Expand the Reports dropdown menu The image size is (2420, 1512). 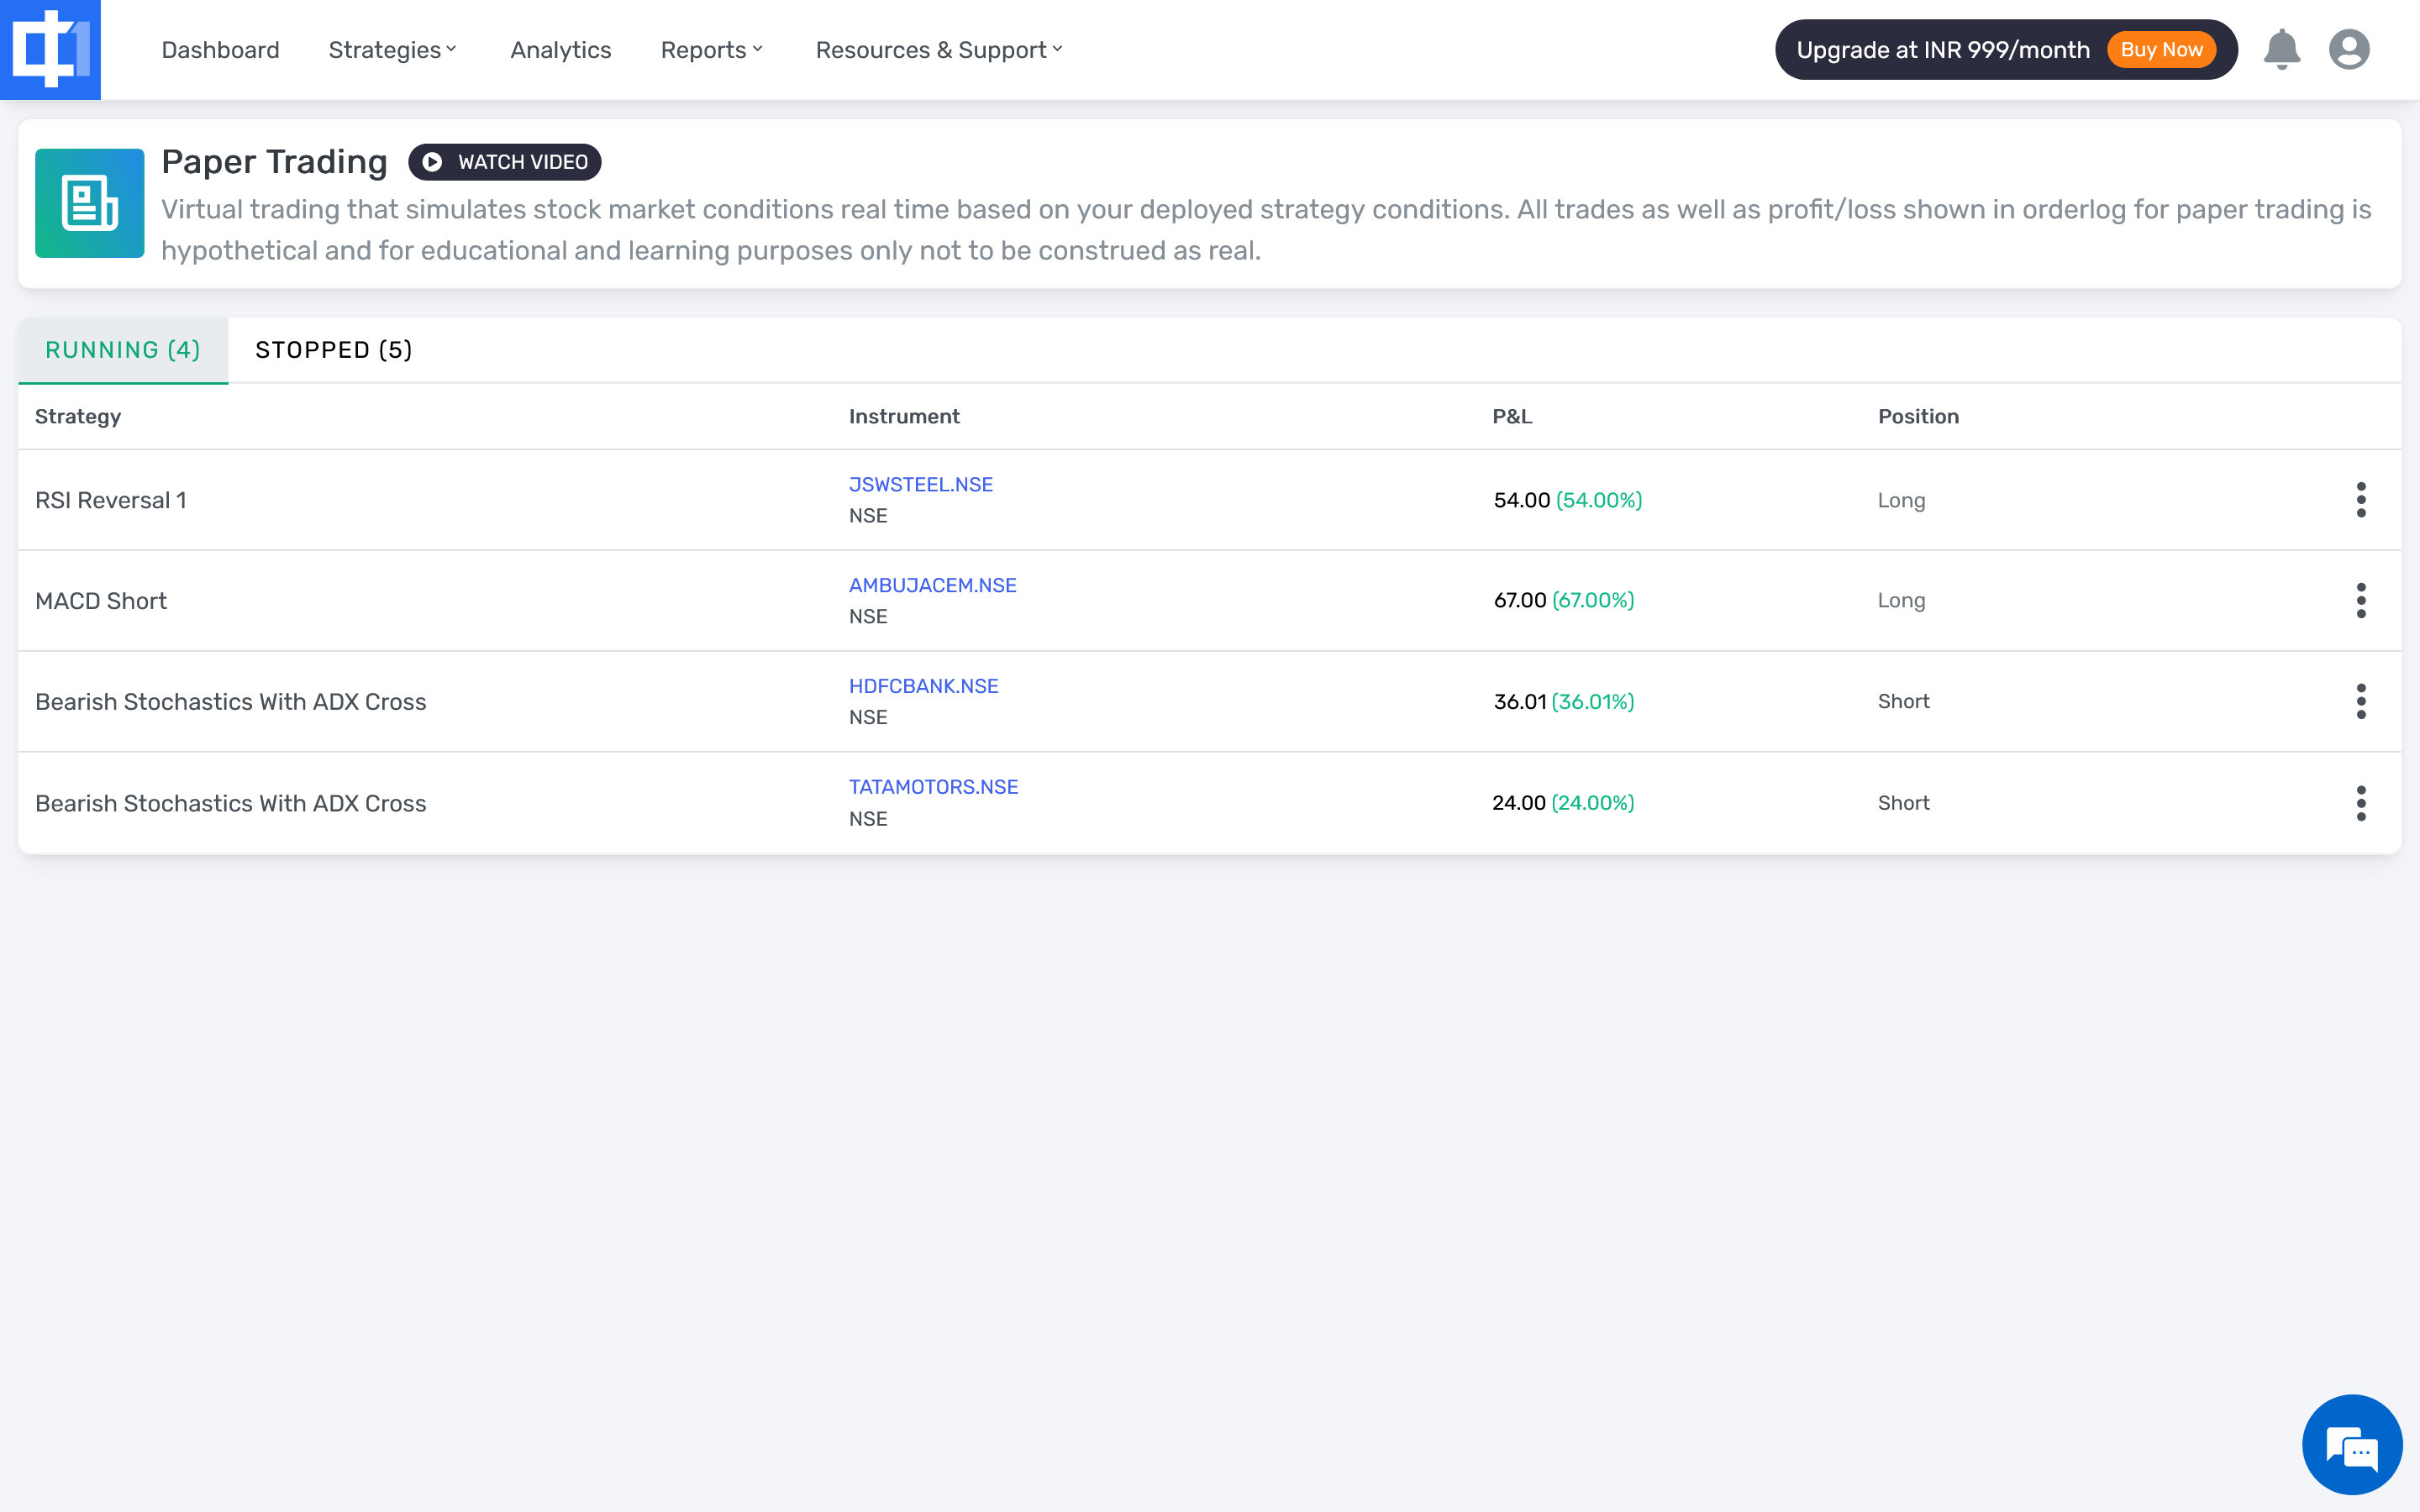pos(711,50)
